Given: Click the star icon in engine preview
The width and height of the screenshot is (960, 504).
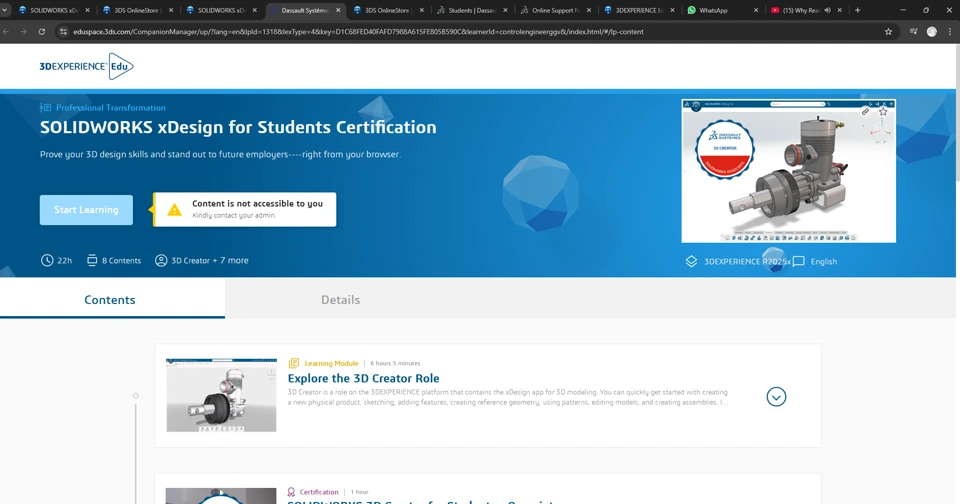Looking at the screenshot, I should (x=883, y=111).
